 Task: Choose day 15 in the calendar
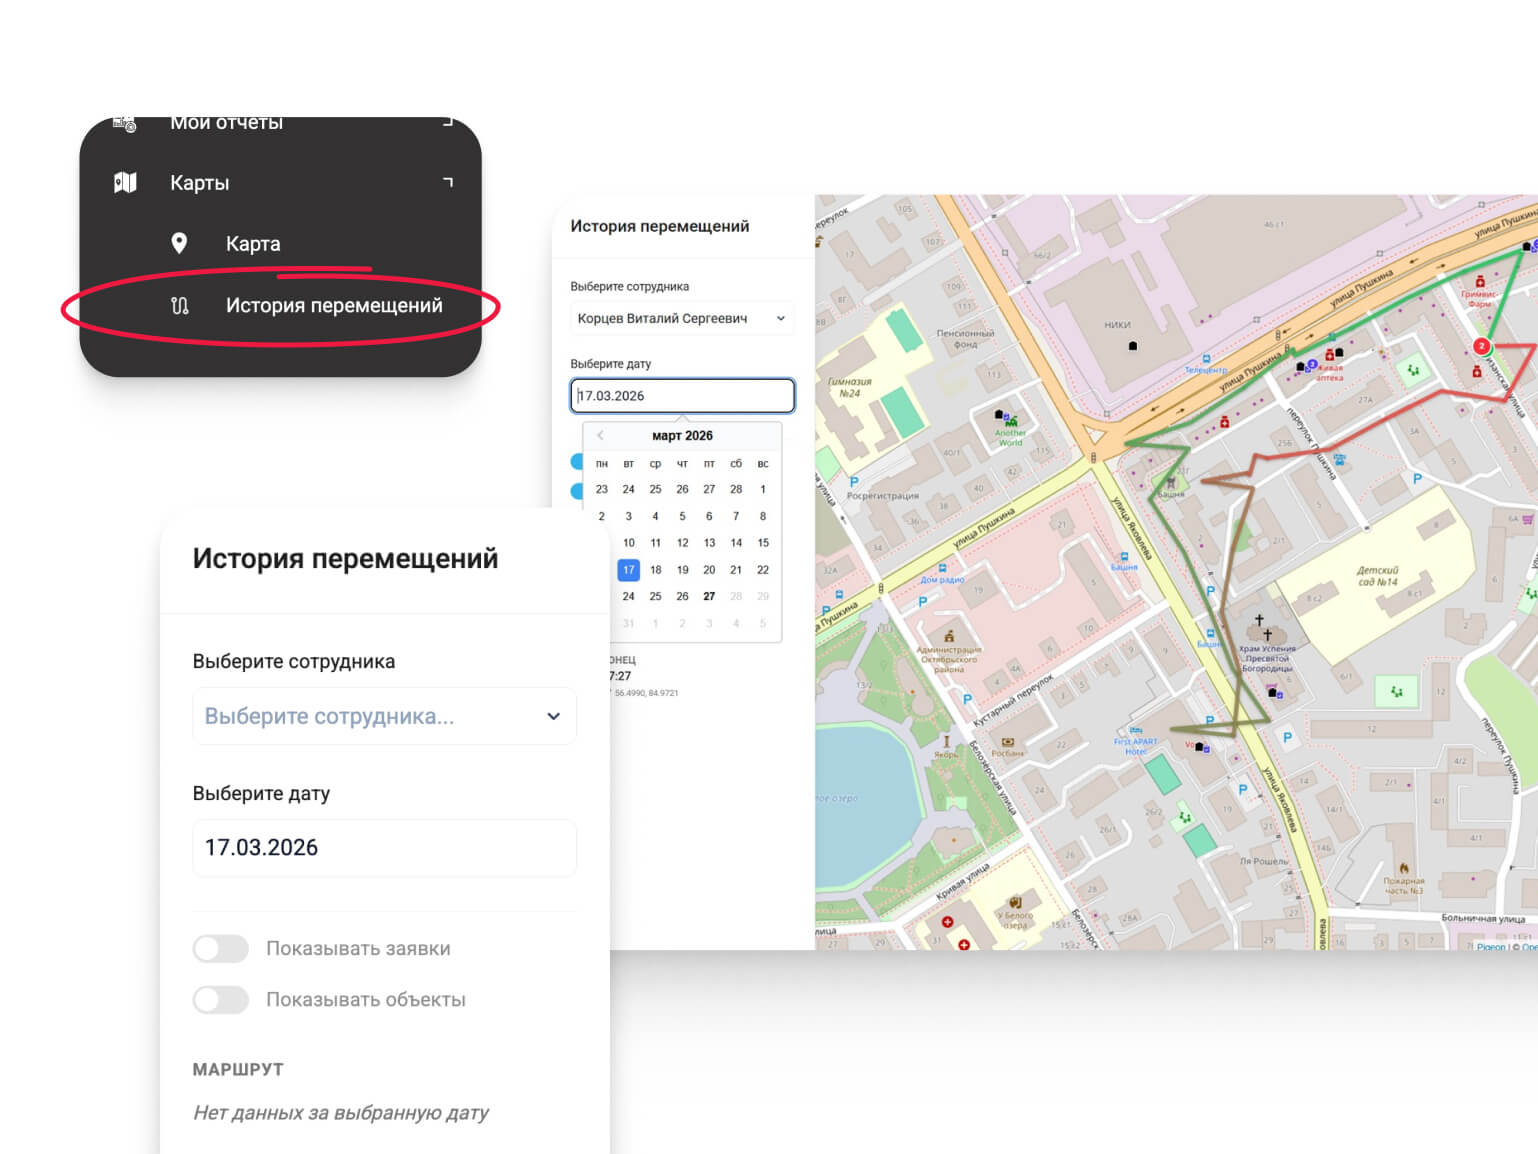pyautogui.click(x=763, y=542)
